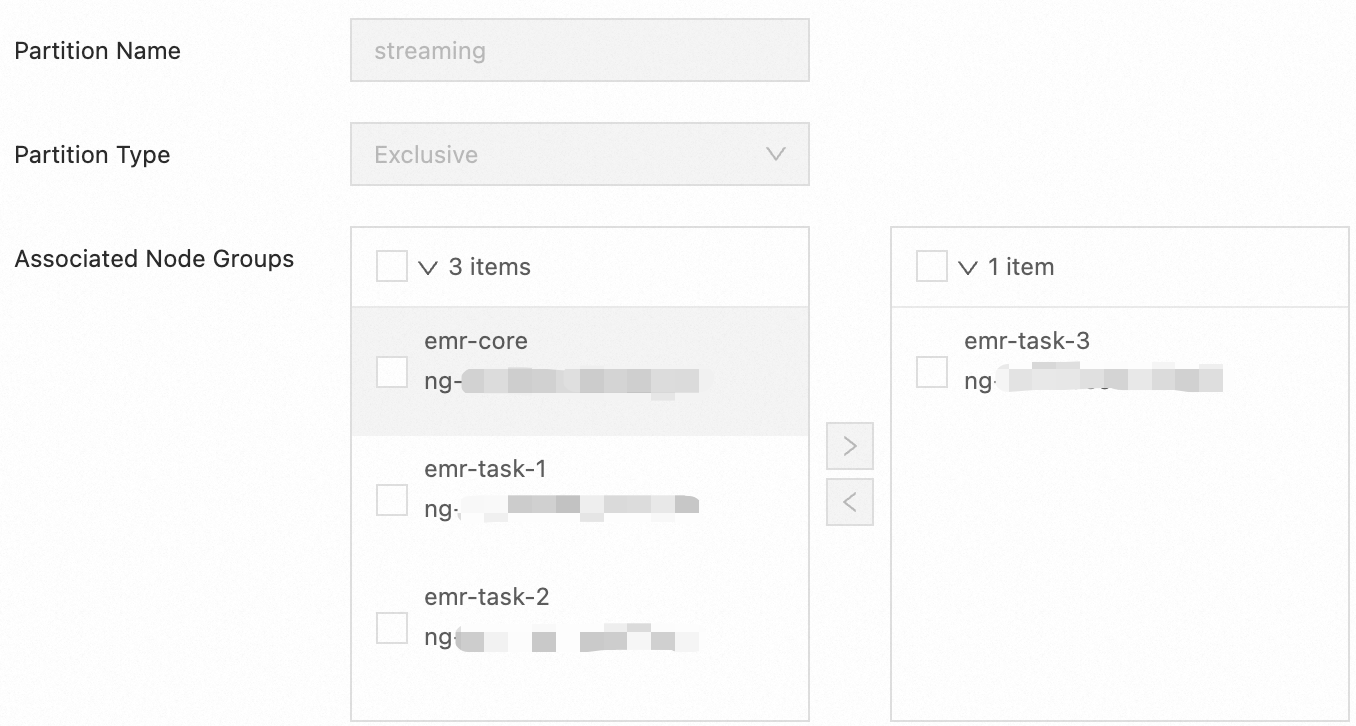Open the Partition Type Exclusive dropdown

tap(579, 155)
